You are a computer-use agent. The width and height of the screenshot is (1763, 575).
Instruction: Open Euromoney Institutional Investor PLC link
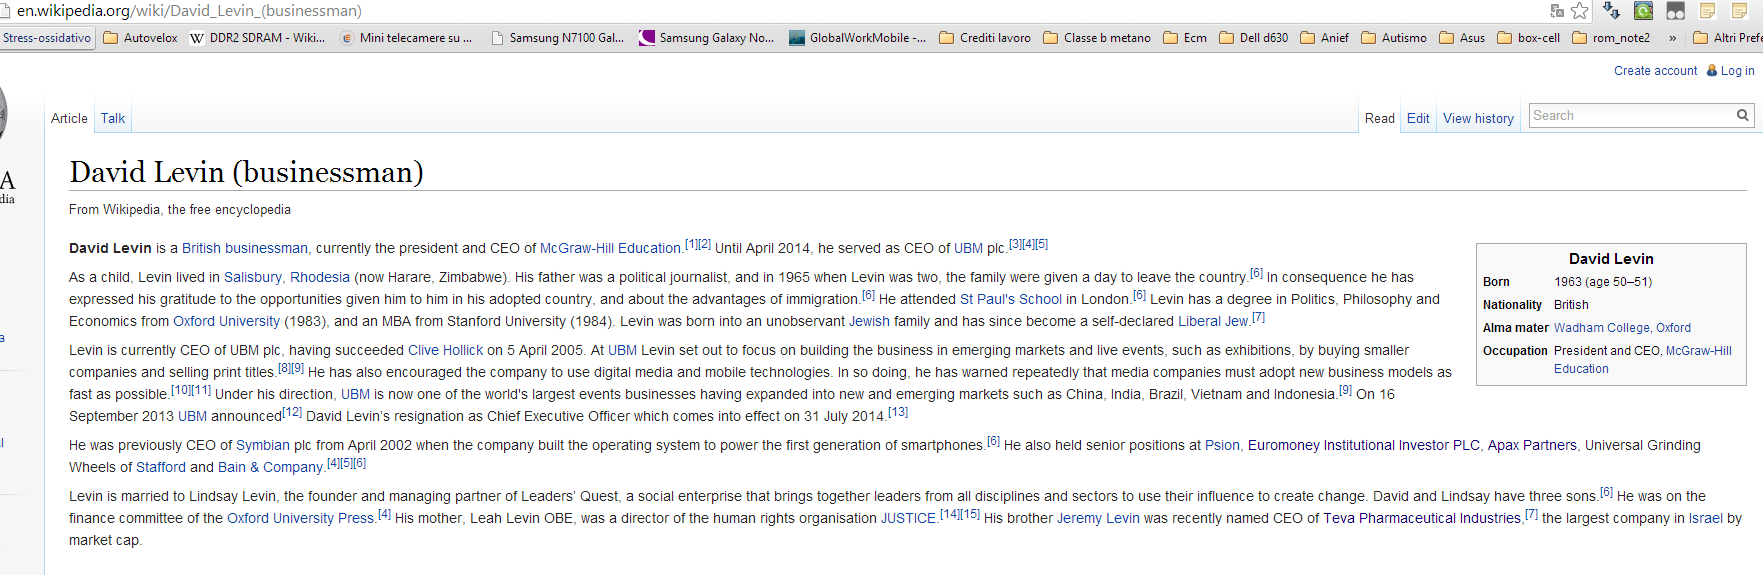(1364, 445)
